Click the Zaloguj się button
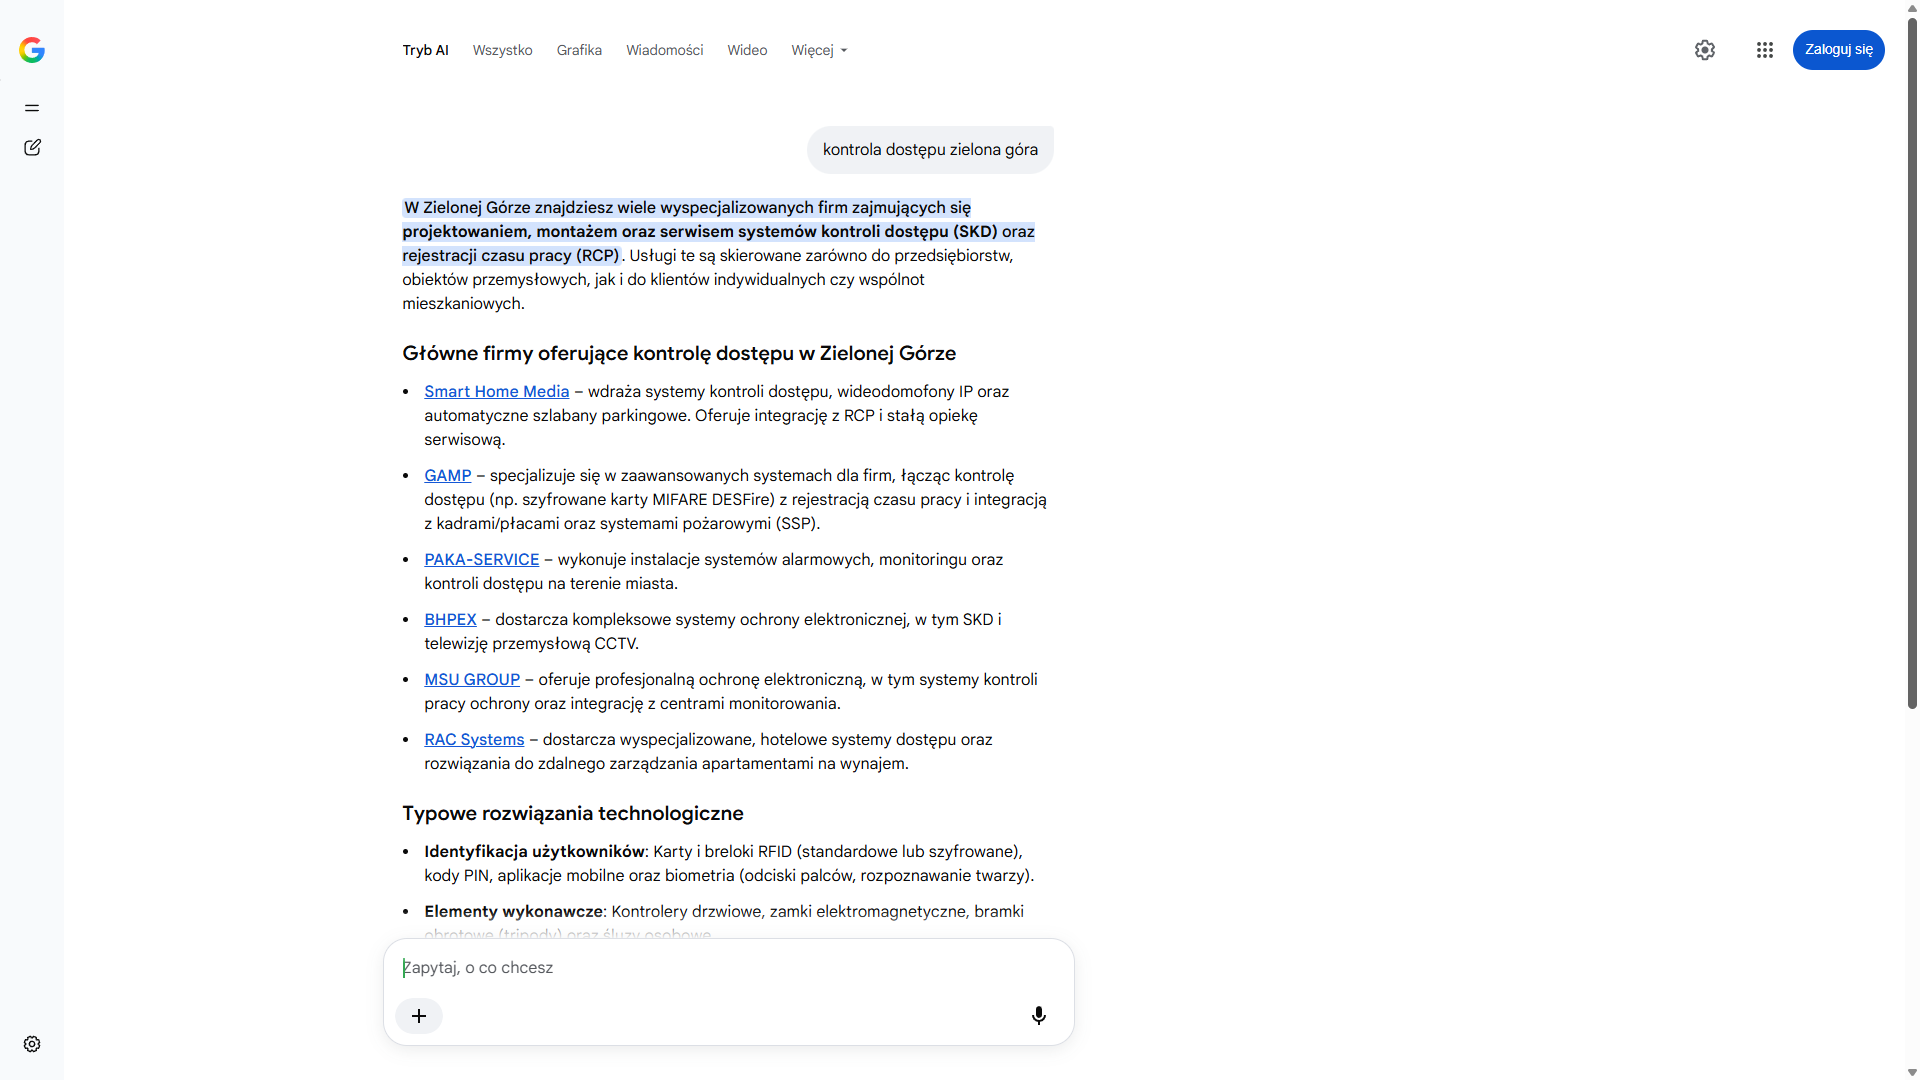 point(1838,50)
